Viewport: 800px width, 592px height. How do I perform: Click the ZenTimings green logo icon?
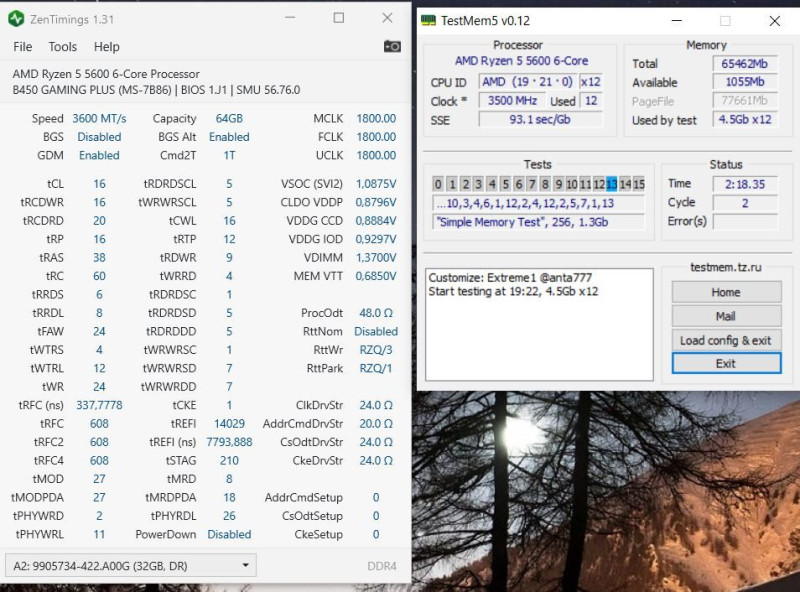[x=16, y=19]
